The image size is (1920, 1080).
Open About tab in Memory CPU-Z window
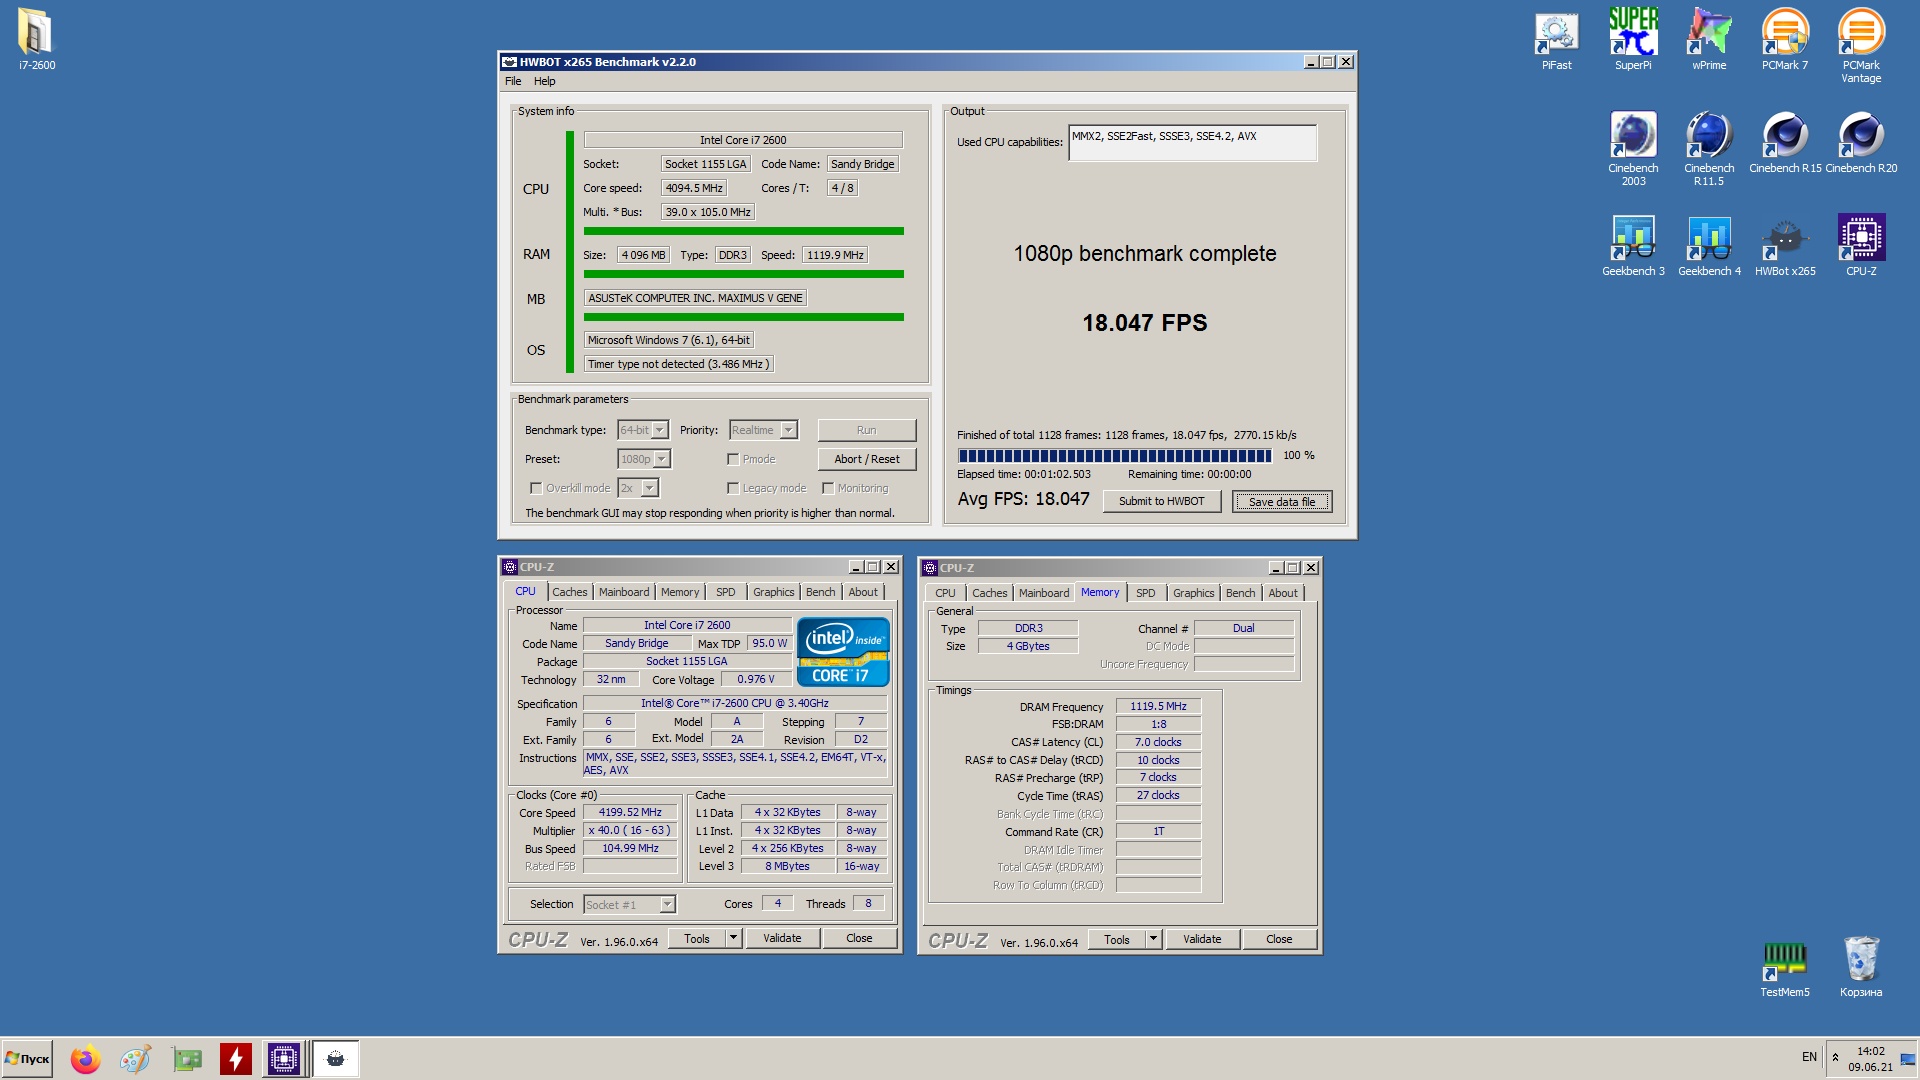1283,593
